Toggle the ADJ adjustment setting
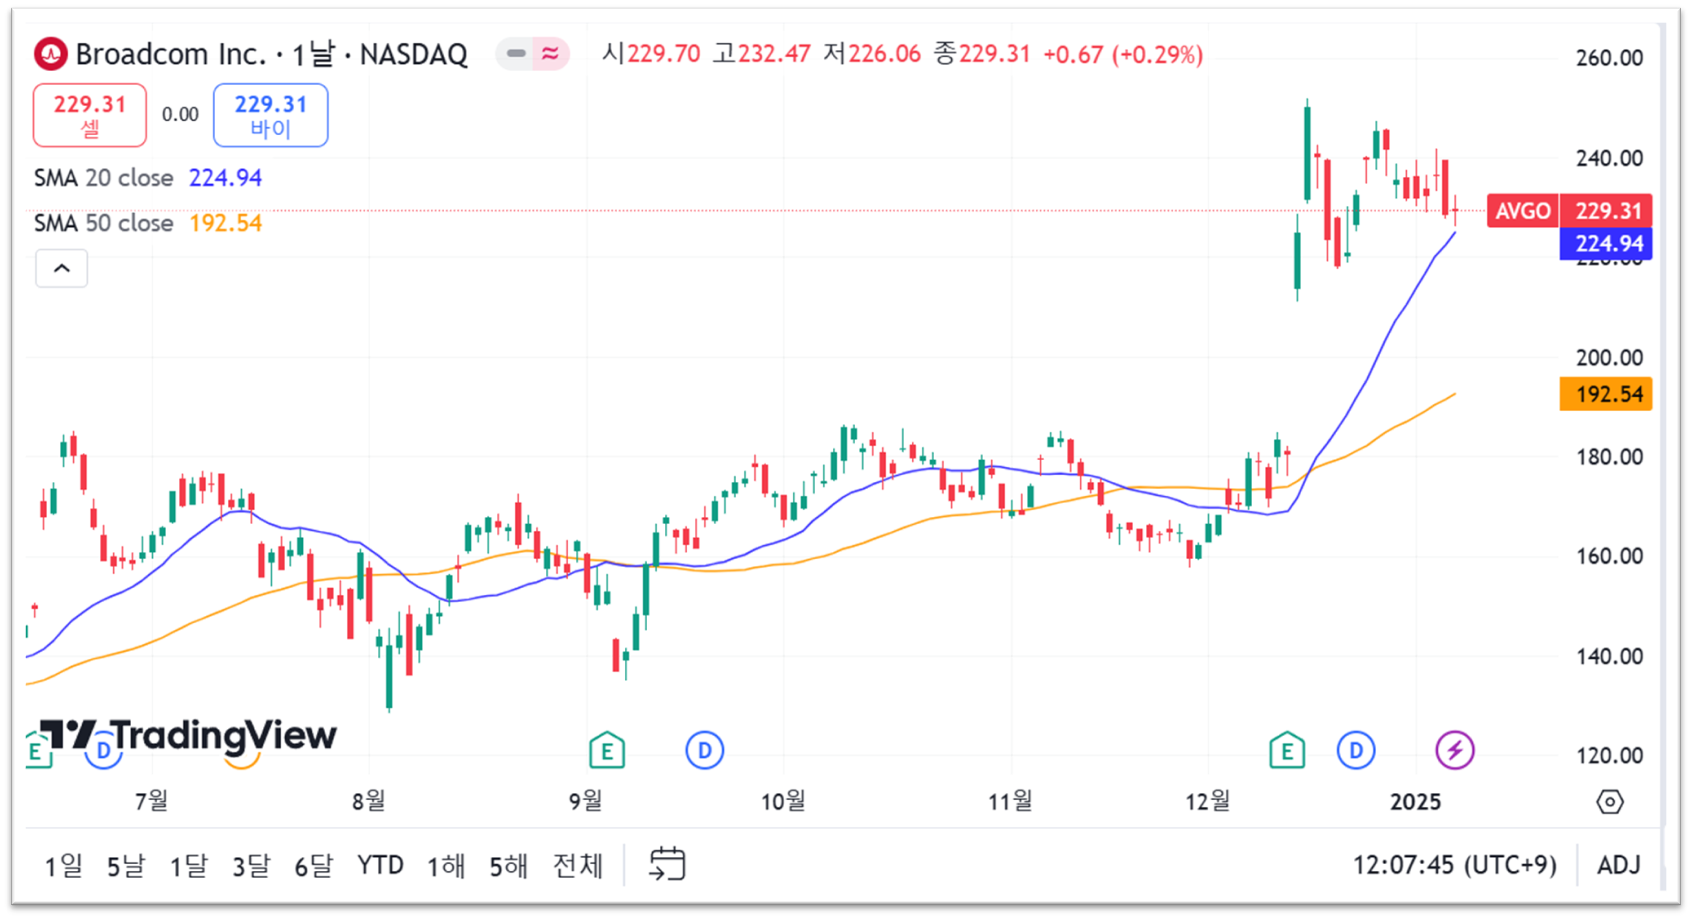 (1619, 865)
